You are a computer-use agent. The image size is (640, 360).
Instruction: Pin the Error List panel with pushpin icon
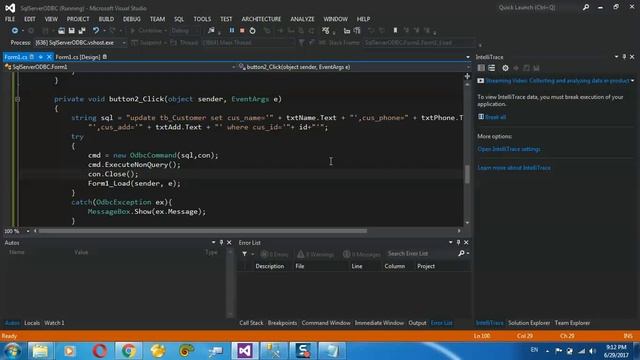(x=458, y=242)
